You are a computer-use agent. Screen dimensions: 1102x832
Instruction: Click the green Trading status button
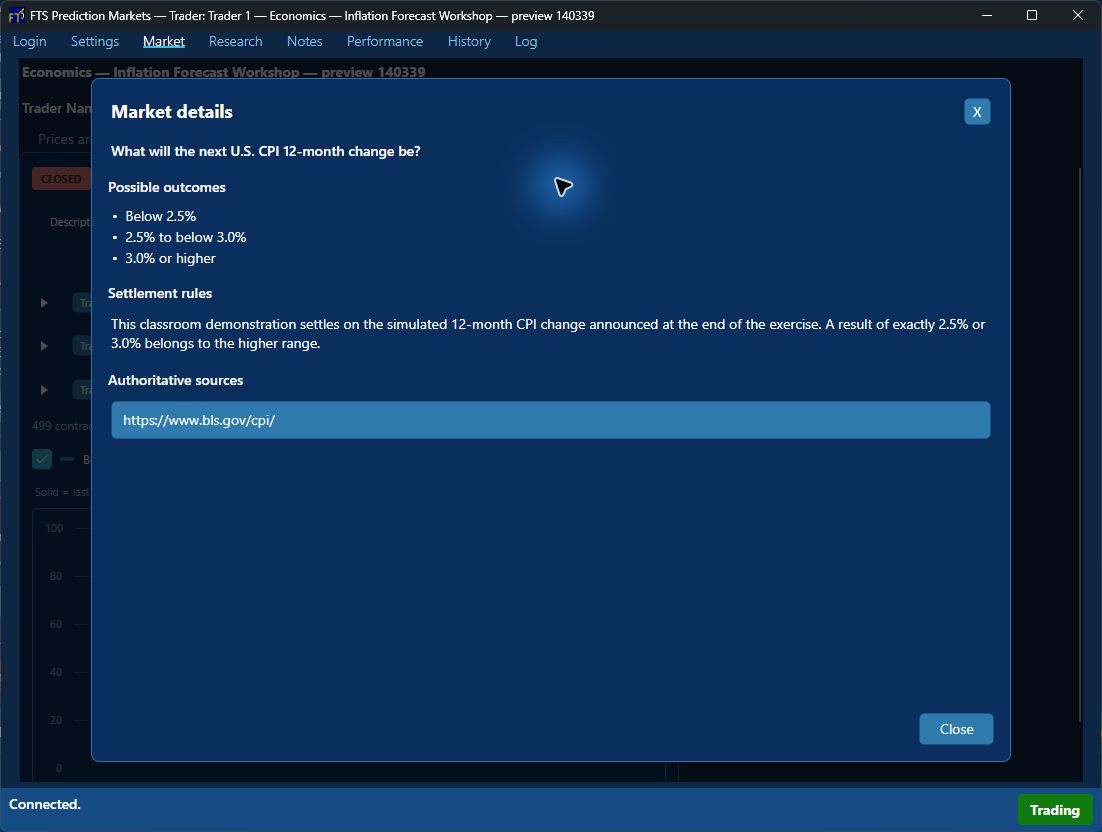pyautogui.click(x=1054, y=810)
